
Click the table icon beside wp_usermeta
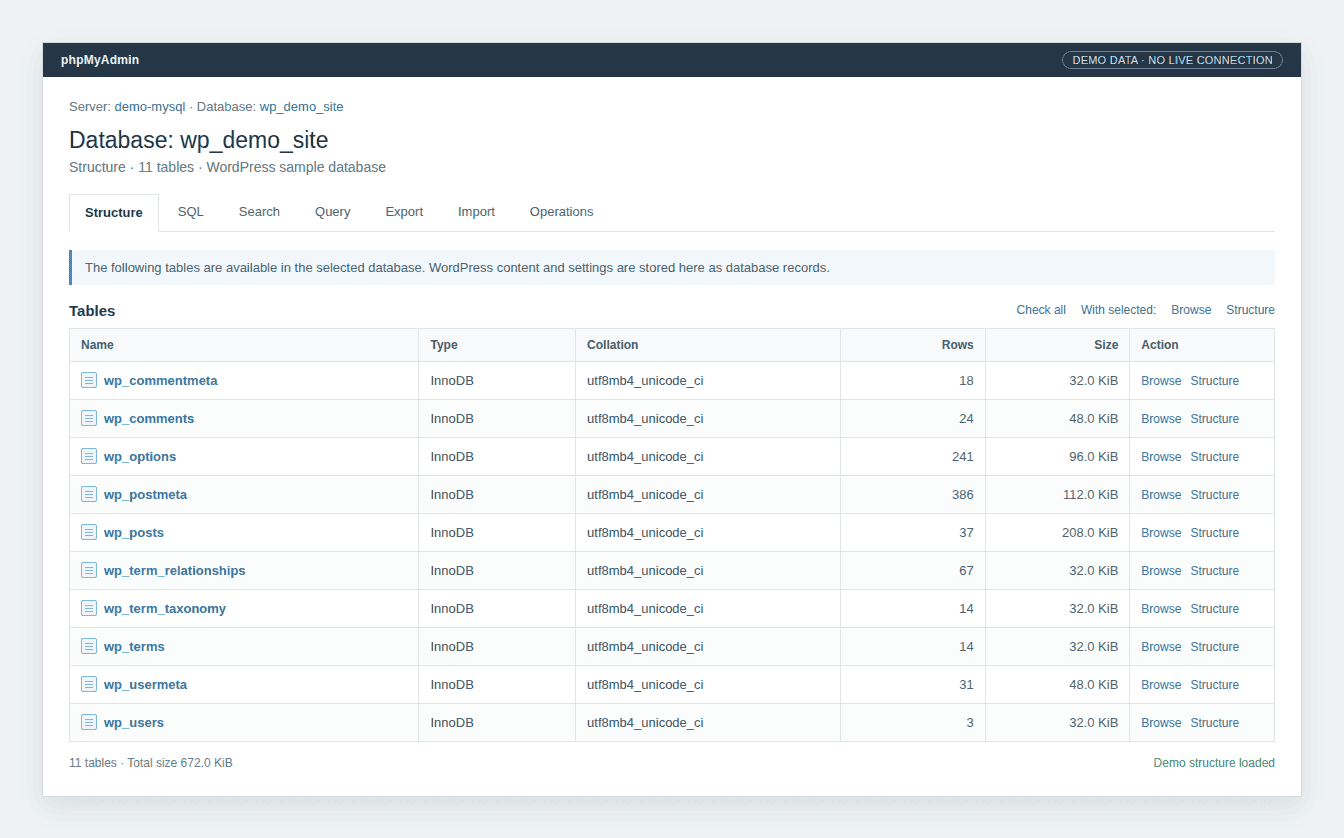click(x=89, y=684)
